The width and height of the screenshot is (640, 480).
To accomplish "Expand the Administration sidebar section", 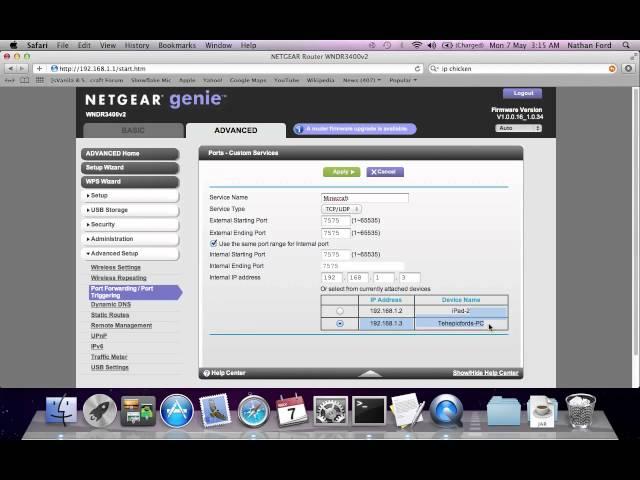I will pos(130,239).
